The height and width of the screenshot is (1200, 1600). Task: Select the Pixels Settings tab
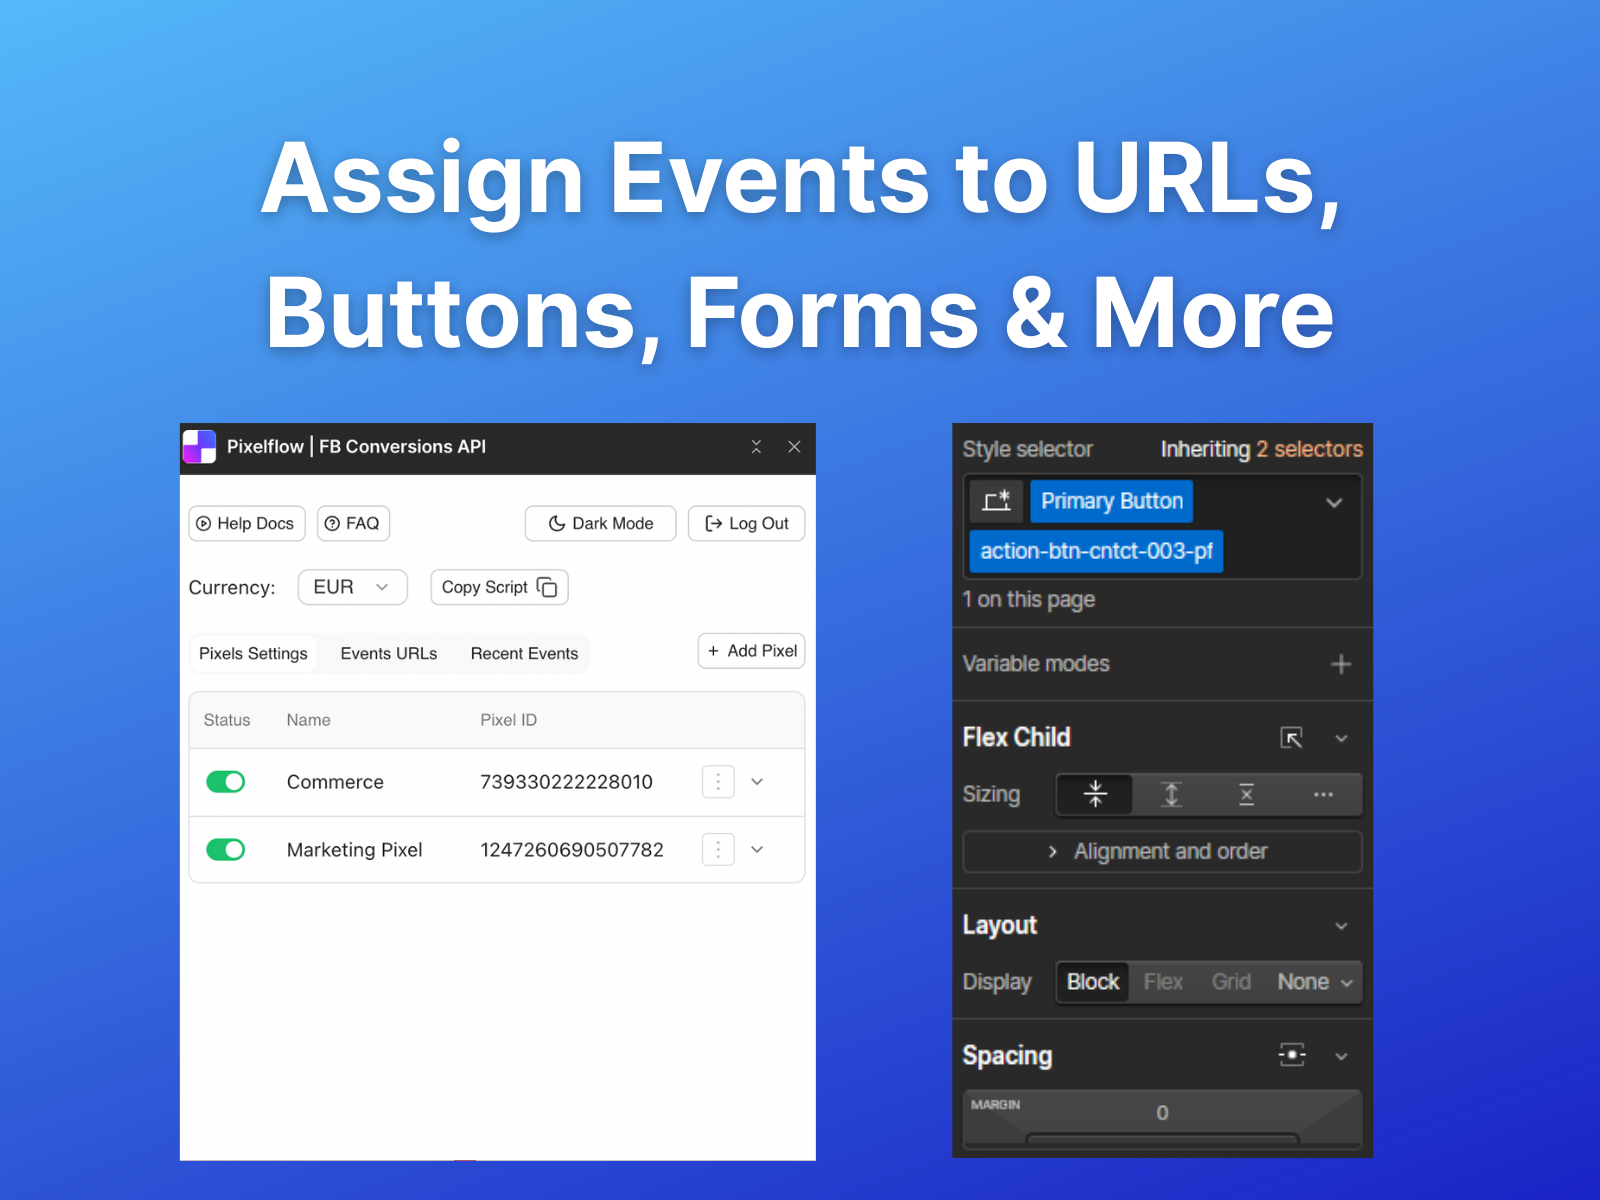point(253,653)
